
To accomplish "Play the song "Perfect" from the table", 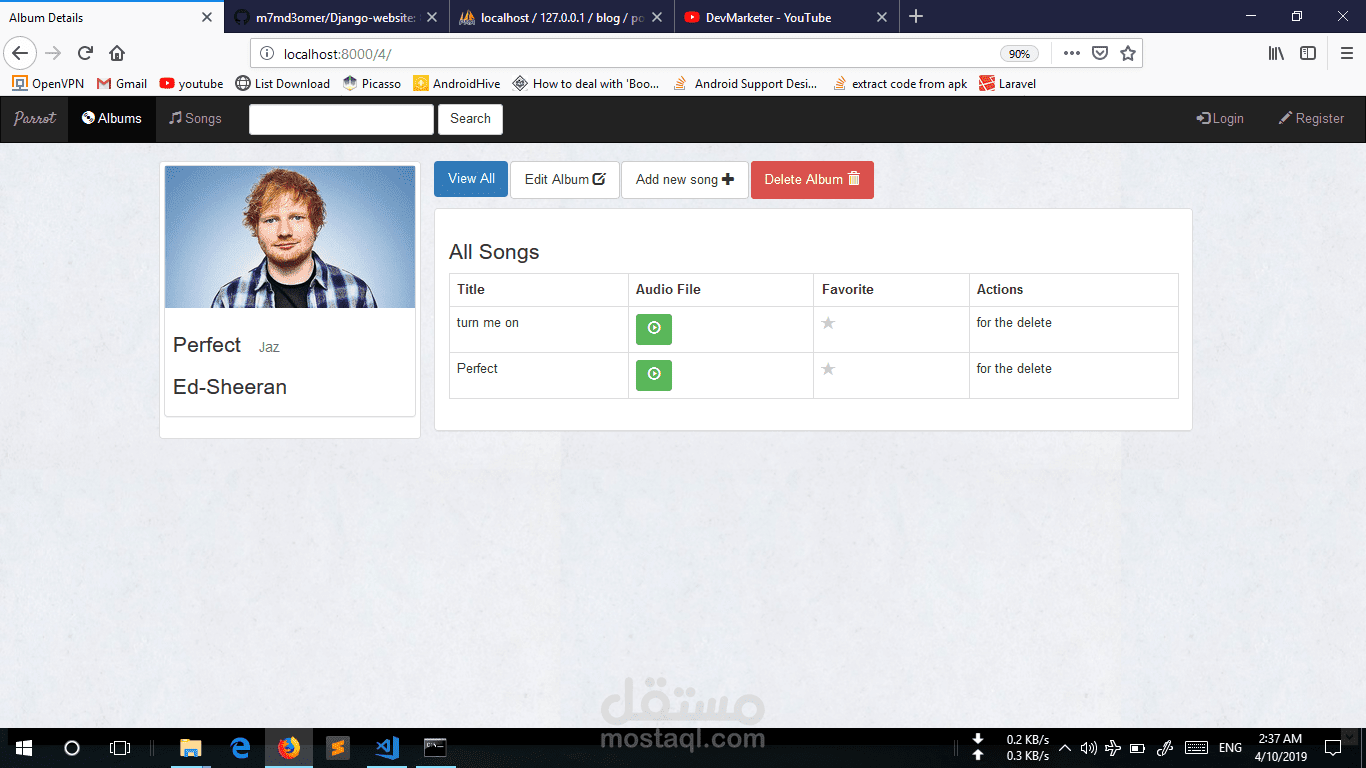I will [x=653, y=375].
